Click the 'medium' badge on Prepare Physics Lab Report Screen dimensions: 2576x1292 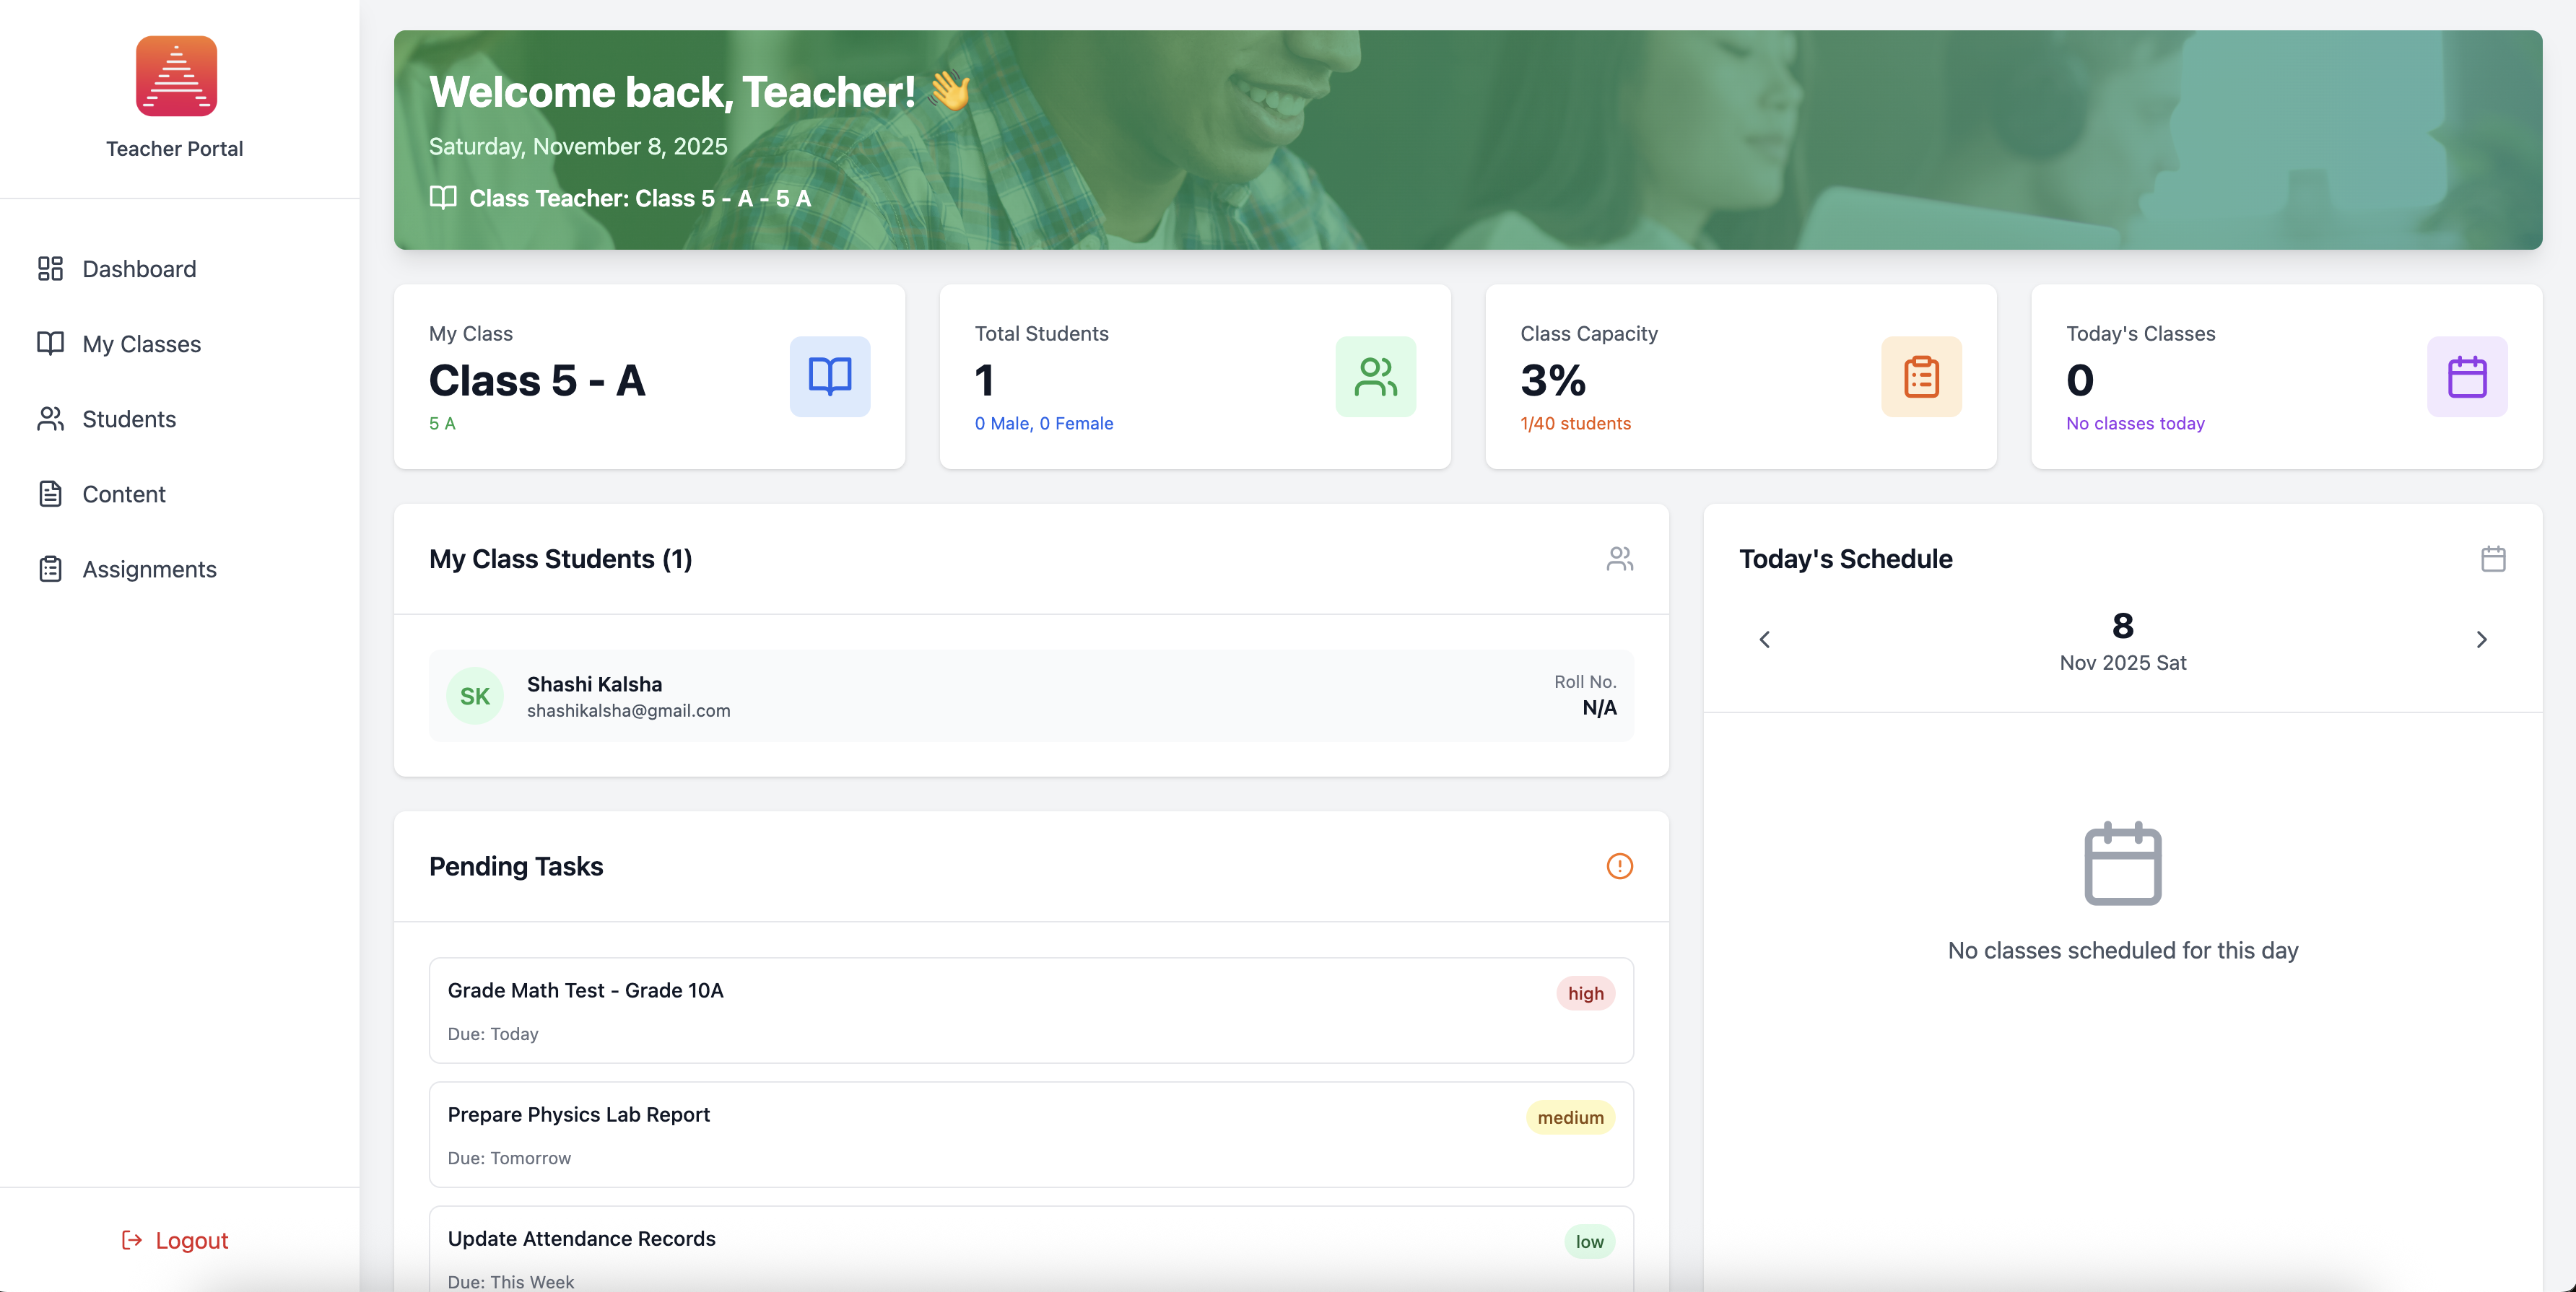pyautogui.click(x=1570, y=1117)
